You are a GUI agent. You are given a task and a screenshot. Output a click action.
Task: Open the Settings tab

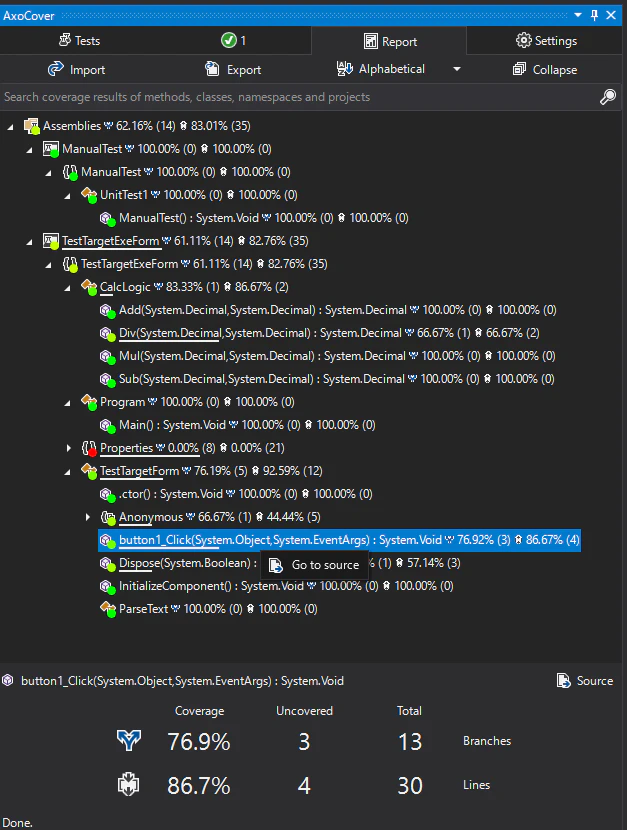point(545,41)
